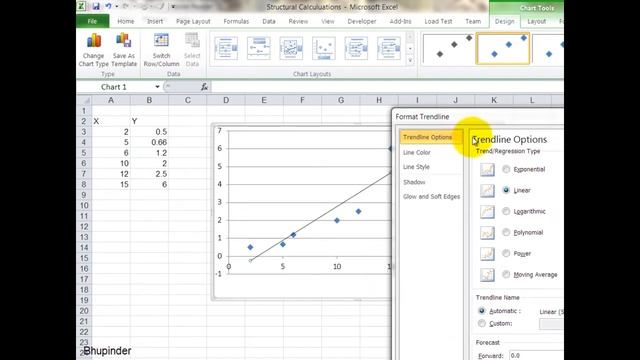The image size is (640, 360).
Task: Select the black marker chart style
Action: (448, 48)
